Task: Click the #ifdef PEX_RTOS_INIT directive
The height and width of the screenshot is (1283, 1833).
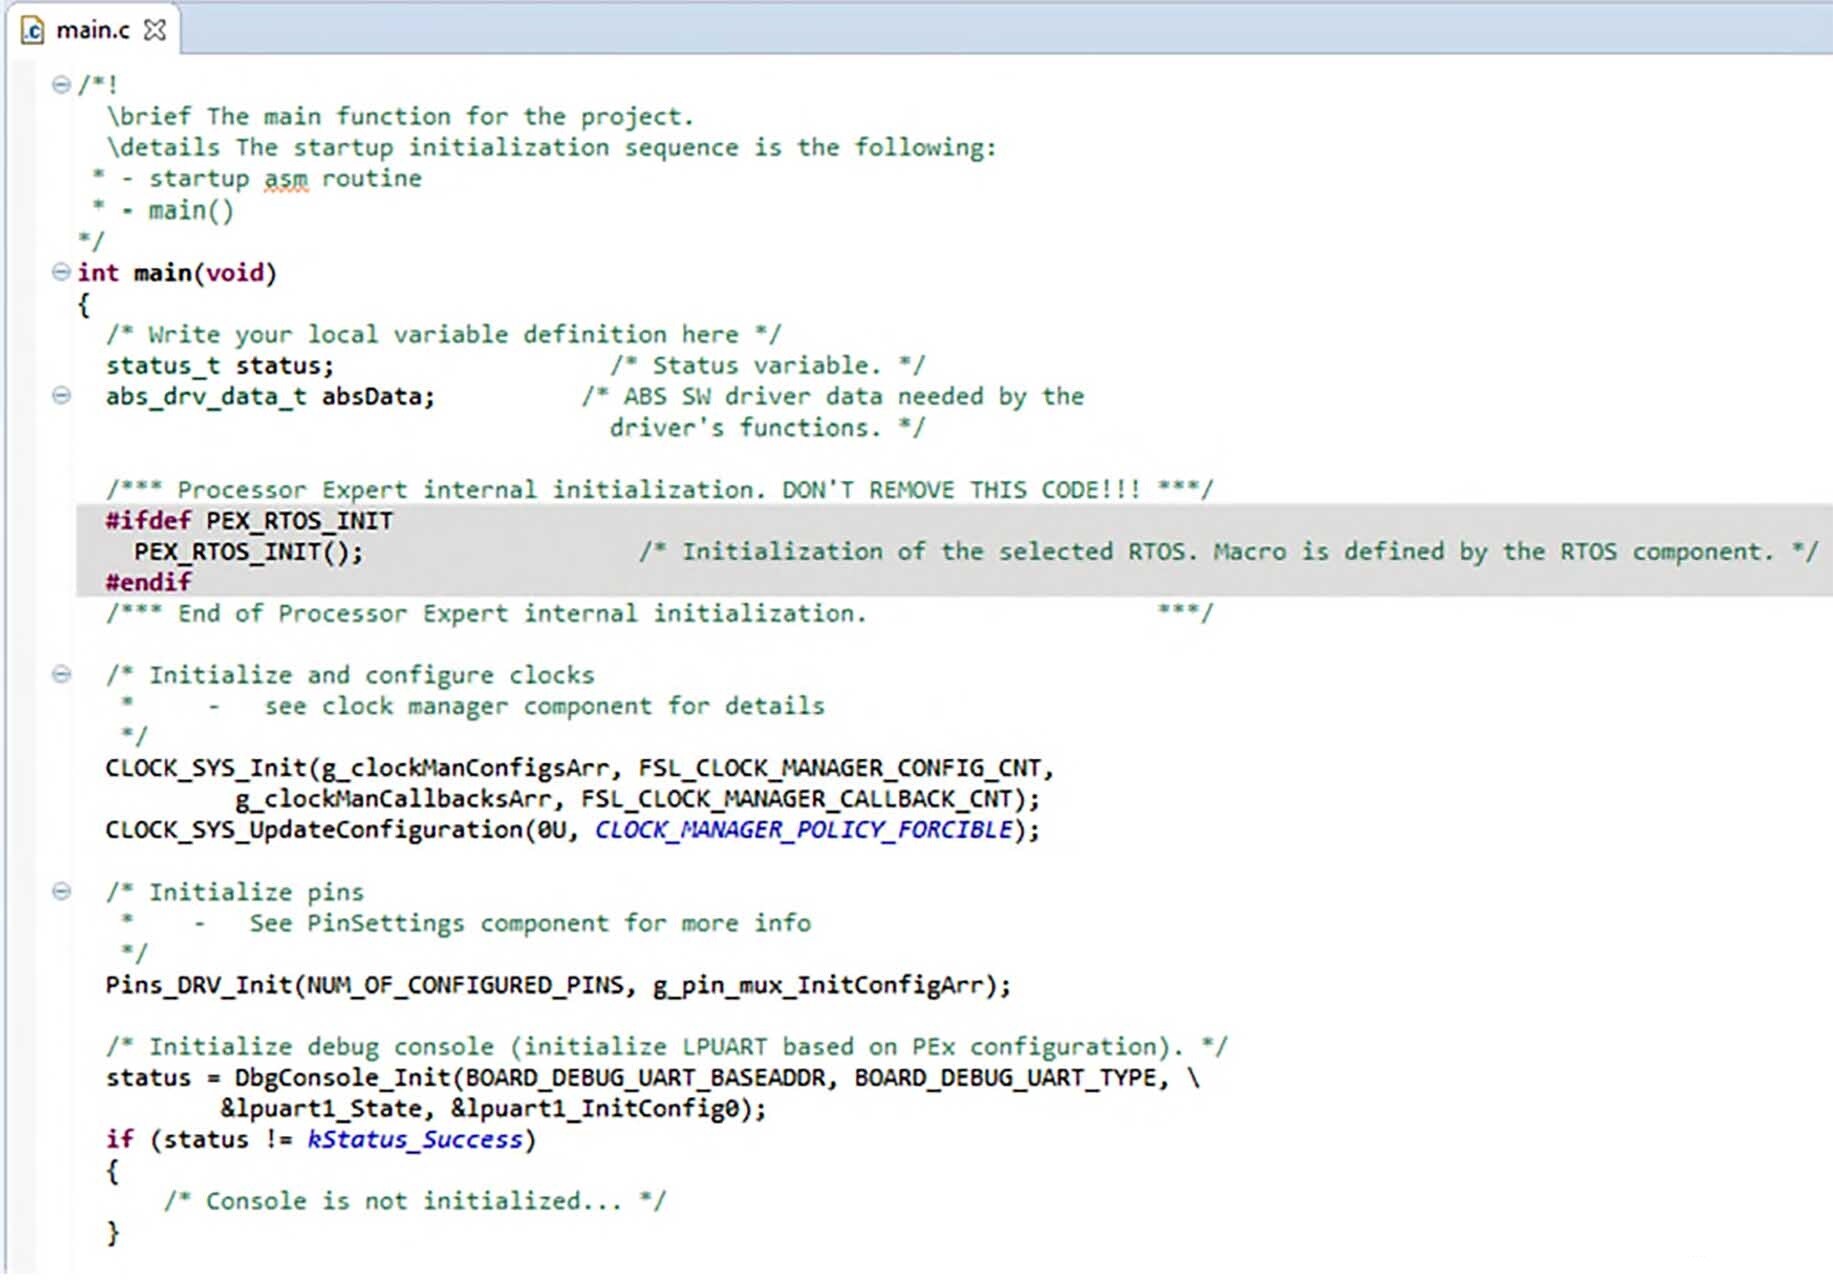Action: 249,521
